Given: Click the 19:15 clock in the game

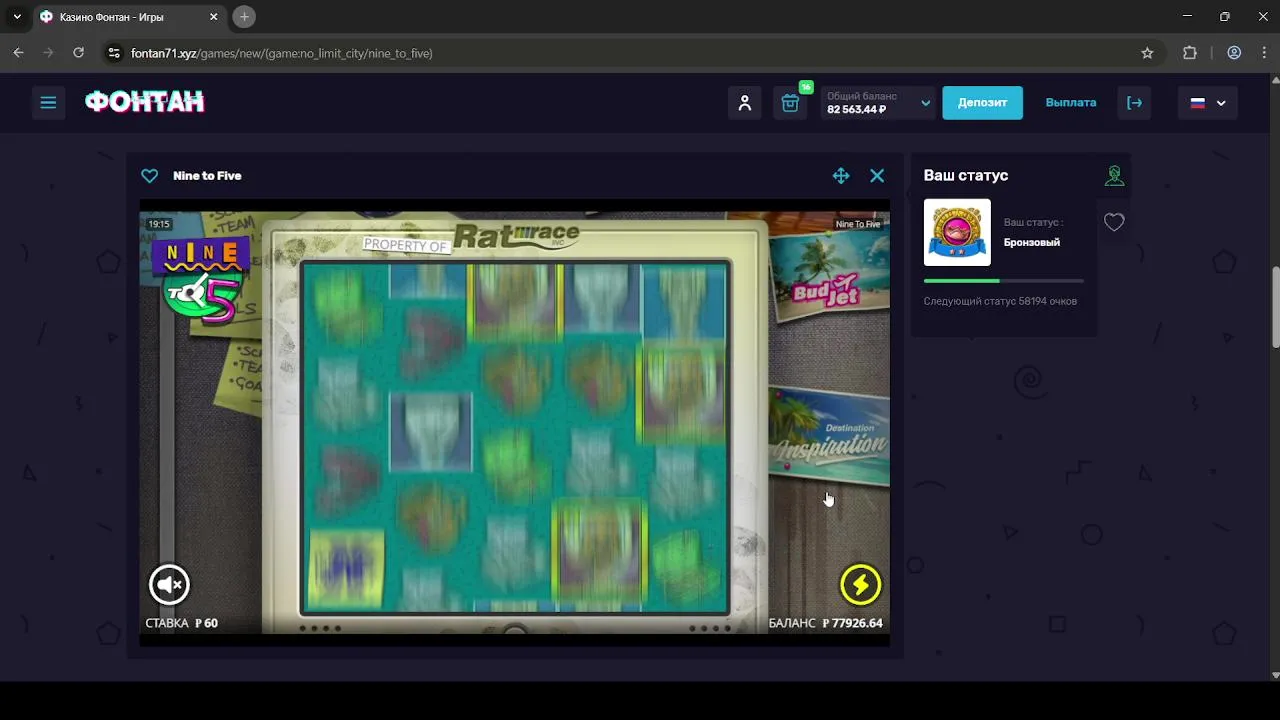Looking at the screenshot, I should click(x=159, y=224).
